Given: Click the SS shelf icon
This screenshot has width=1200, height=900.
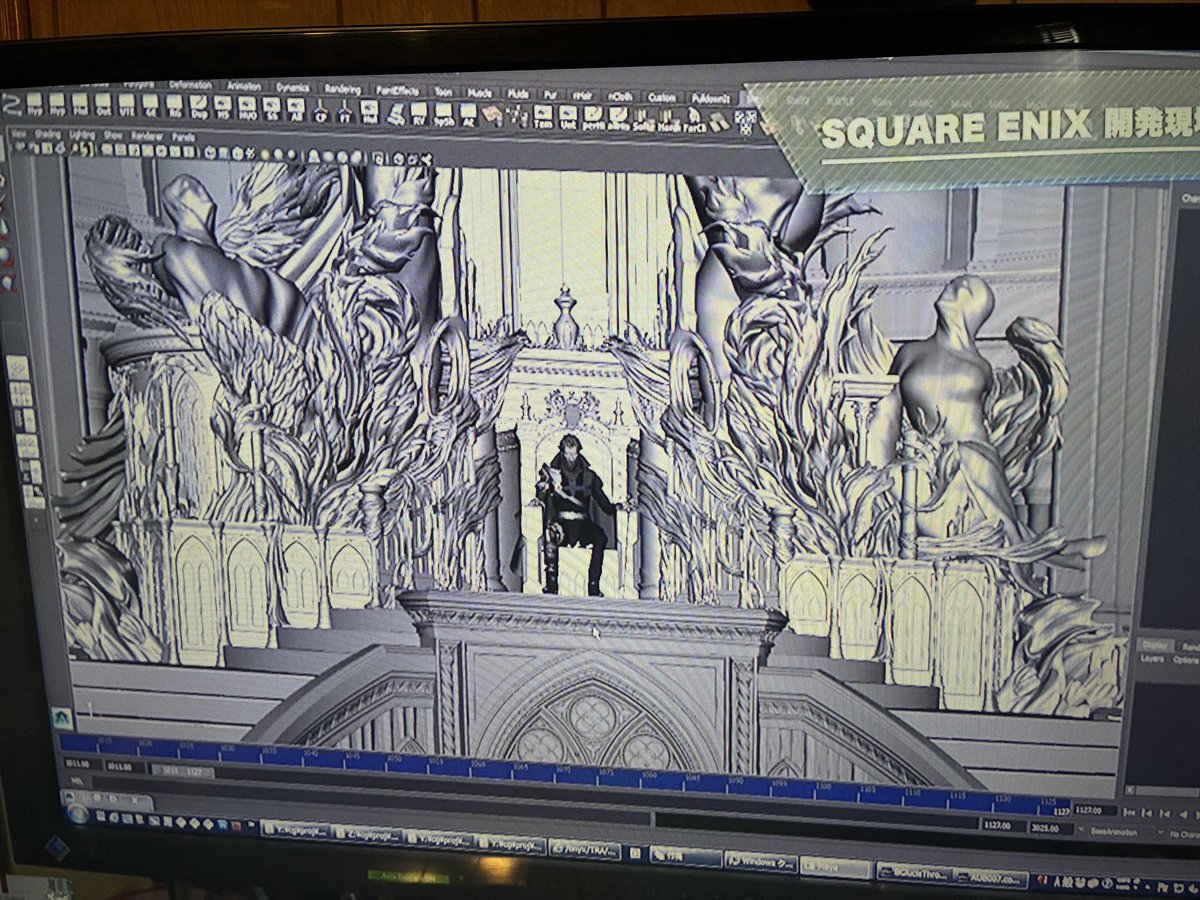Looking at the screenshot, I should click(271, 108).
